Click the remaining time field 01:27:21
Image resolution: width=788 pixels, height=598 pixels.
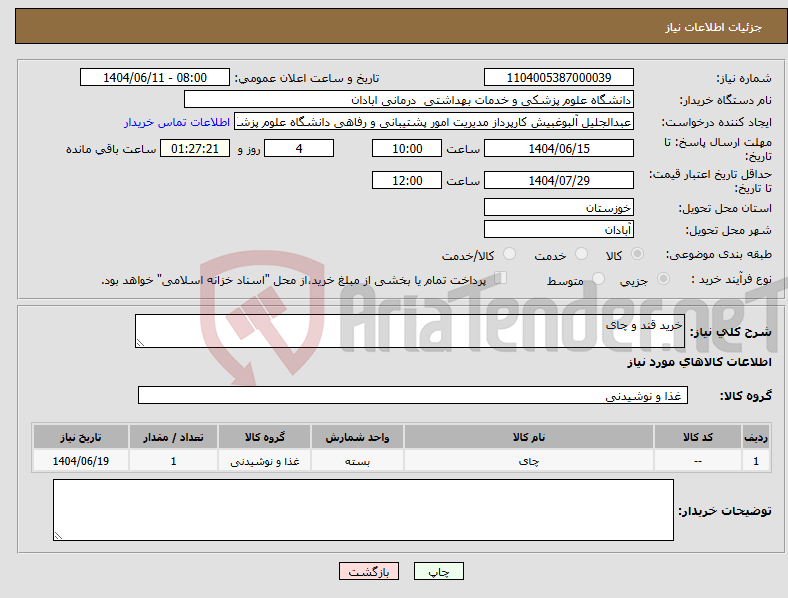[x=195, y=148]
